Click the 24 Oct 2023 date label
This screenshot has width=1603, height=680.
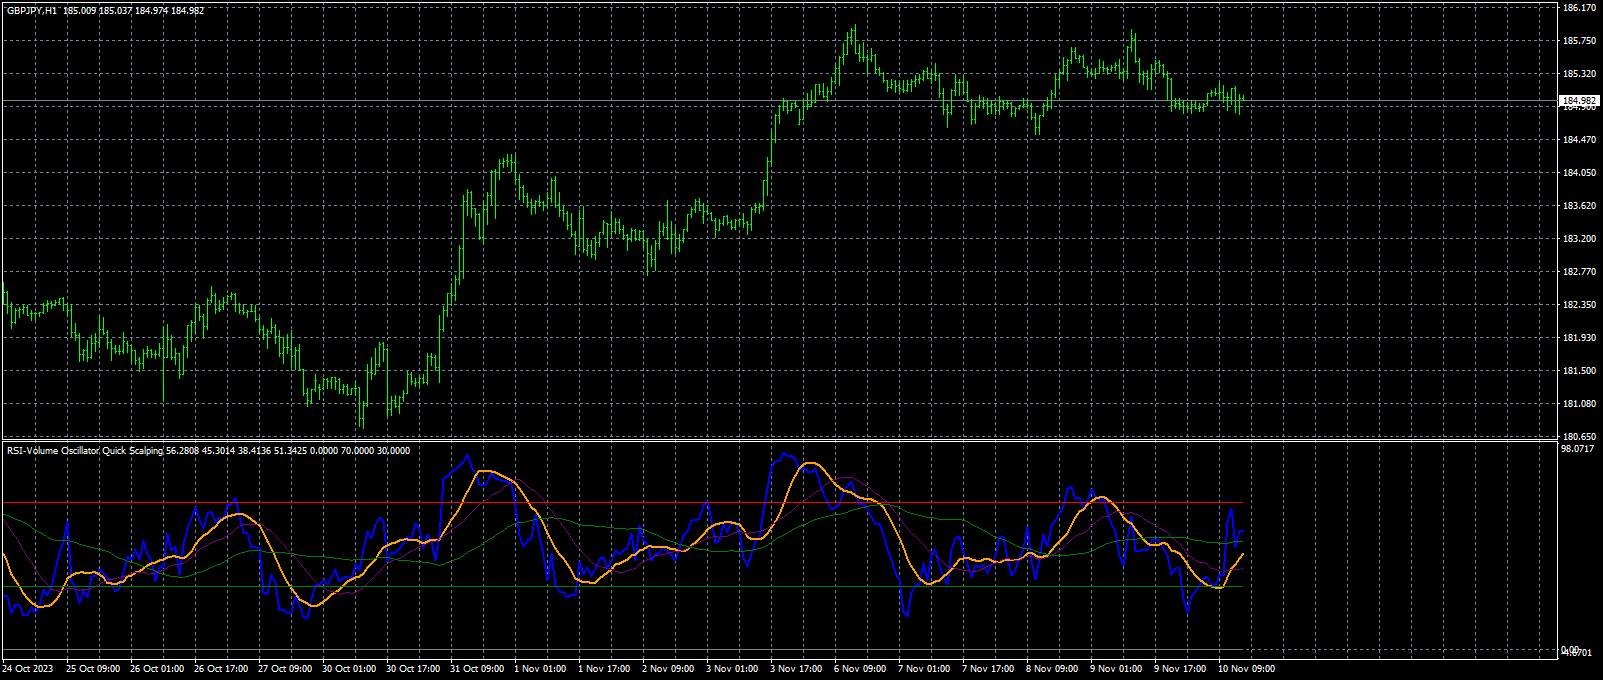point(28,669)
